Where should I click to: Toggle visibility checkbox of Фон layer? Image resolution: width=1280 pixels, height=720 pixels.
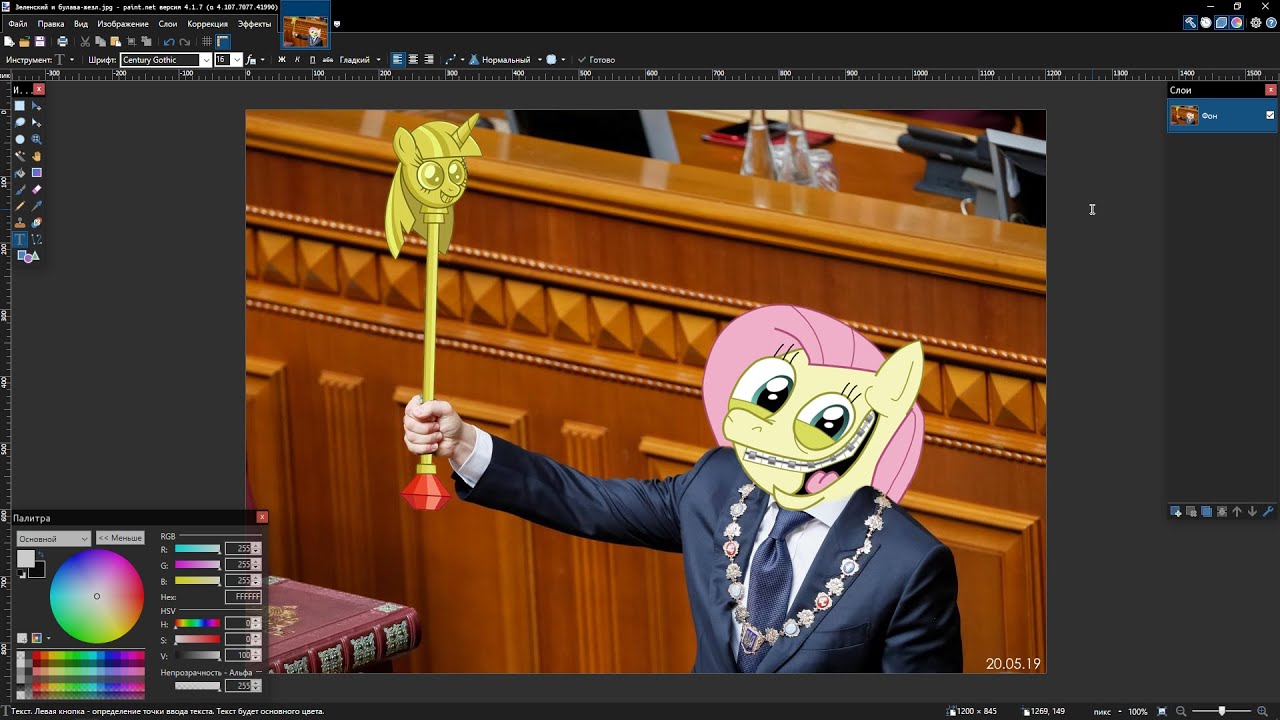tap(1270, 115)
